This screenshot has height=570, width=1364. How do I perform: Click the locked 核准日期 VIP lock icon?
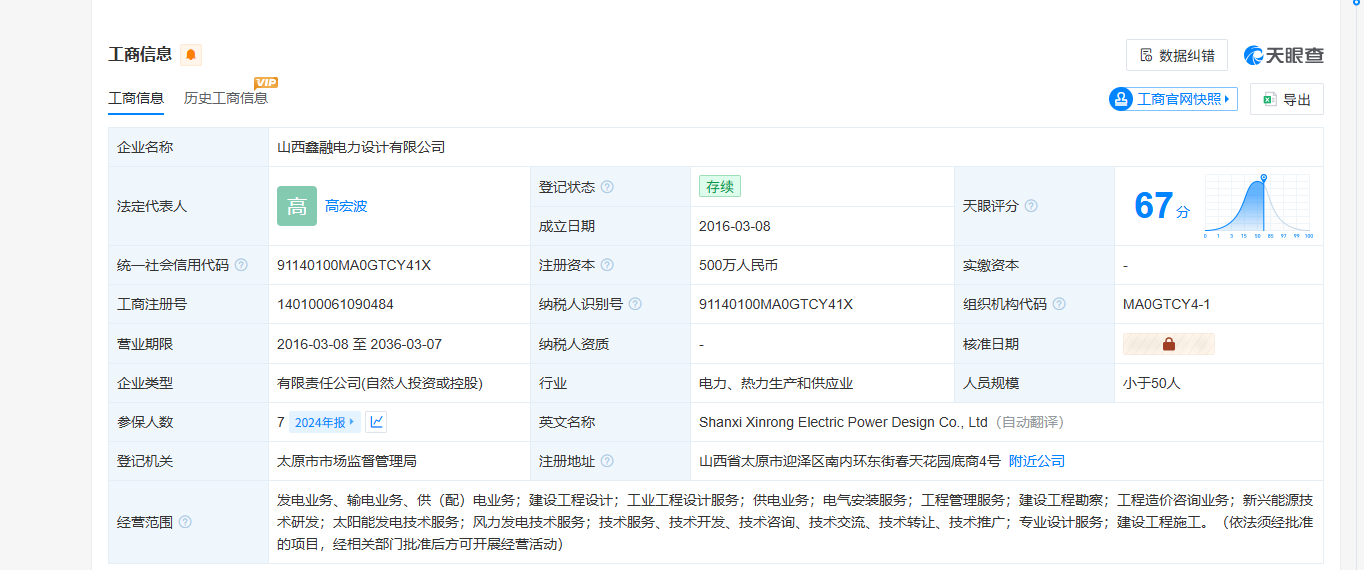click(x=1169, y=344)
